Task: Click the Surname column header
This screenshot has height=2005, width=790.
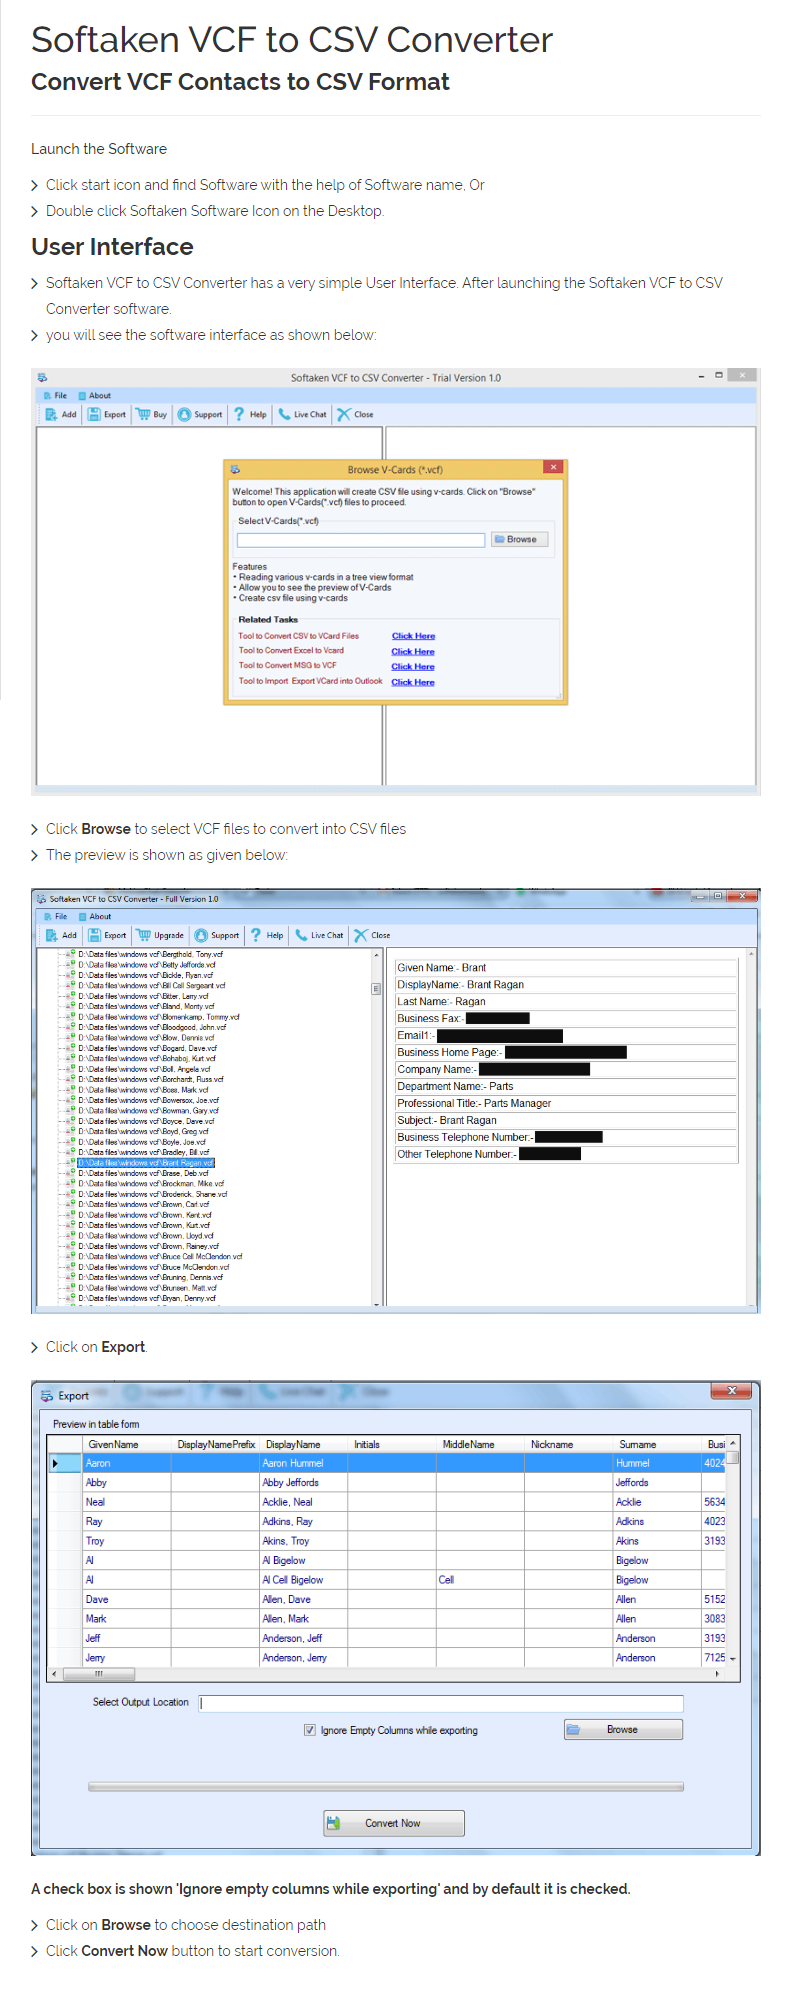Action: click(657, 1445)
